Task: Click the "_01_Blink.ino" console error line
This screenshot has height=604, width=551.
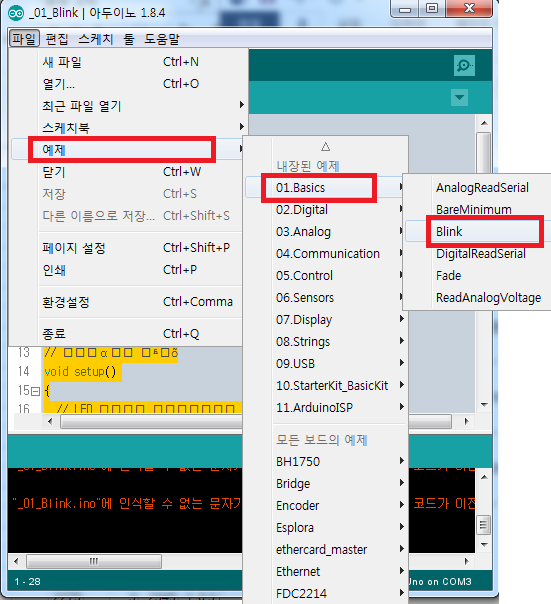Action: [126, 503]
